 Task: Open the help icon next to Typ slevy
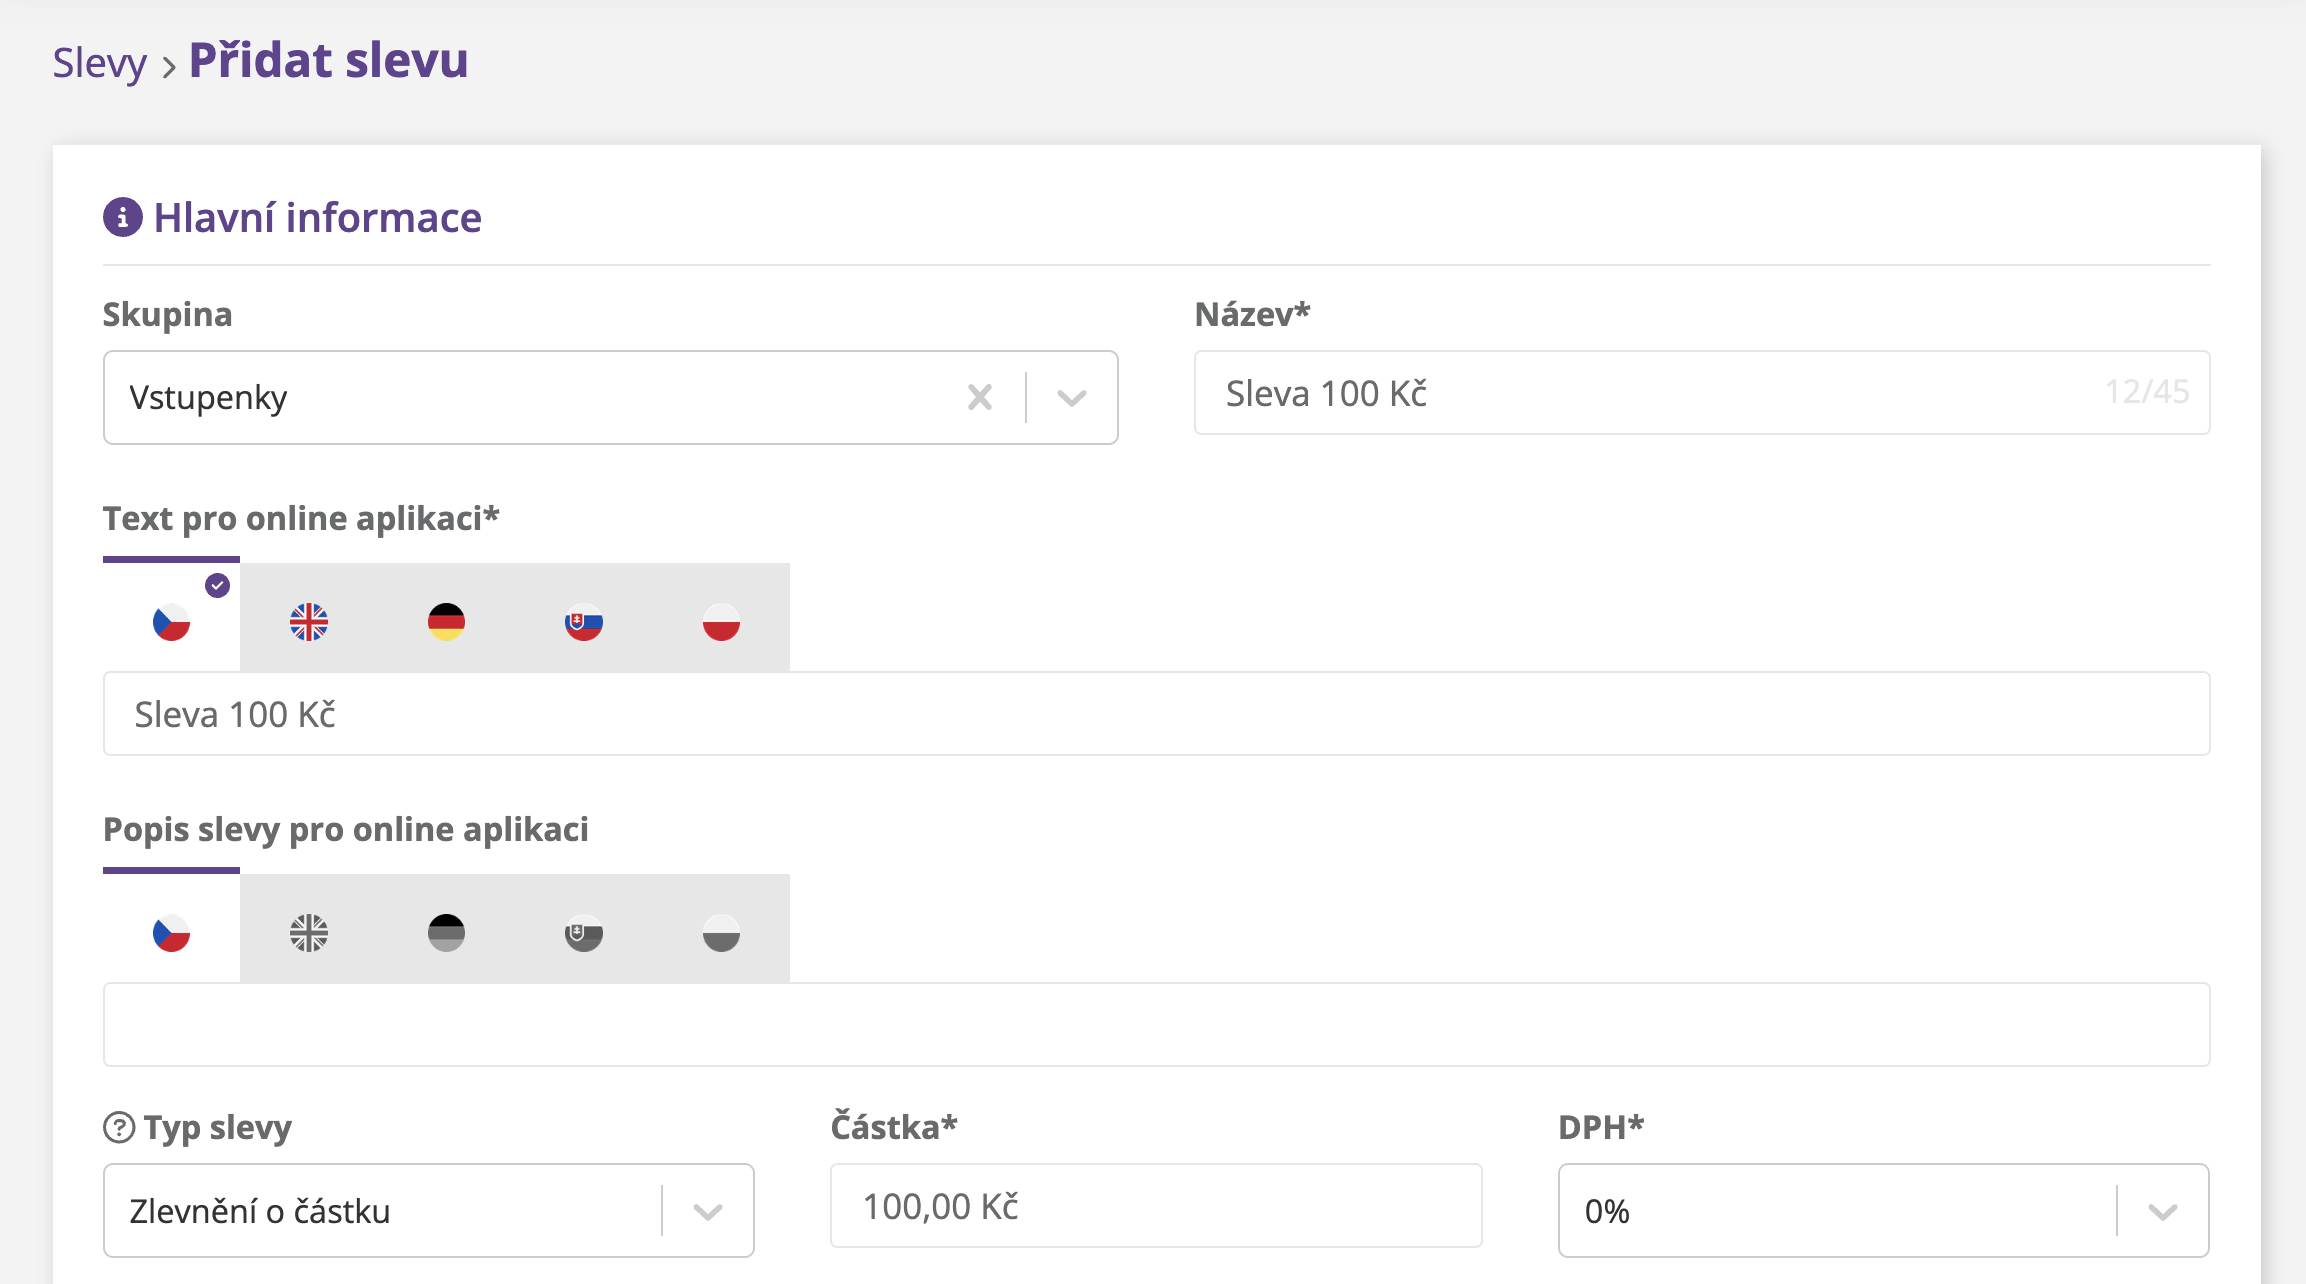pyautogui.click(x=119, y=1127)
